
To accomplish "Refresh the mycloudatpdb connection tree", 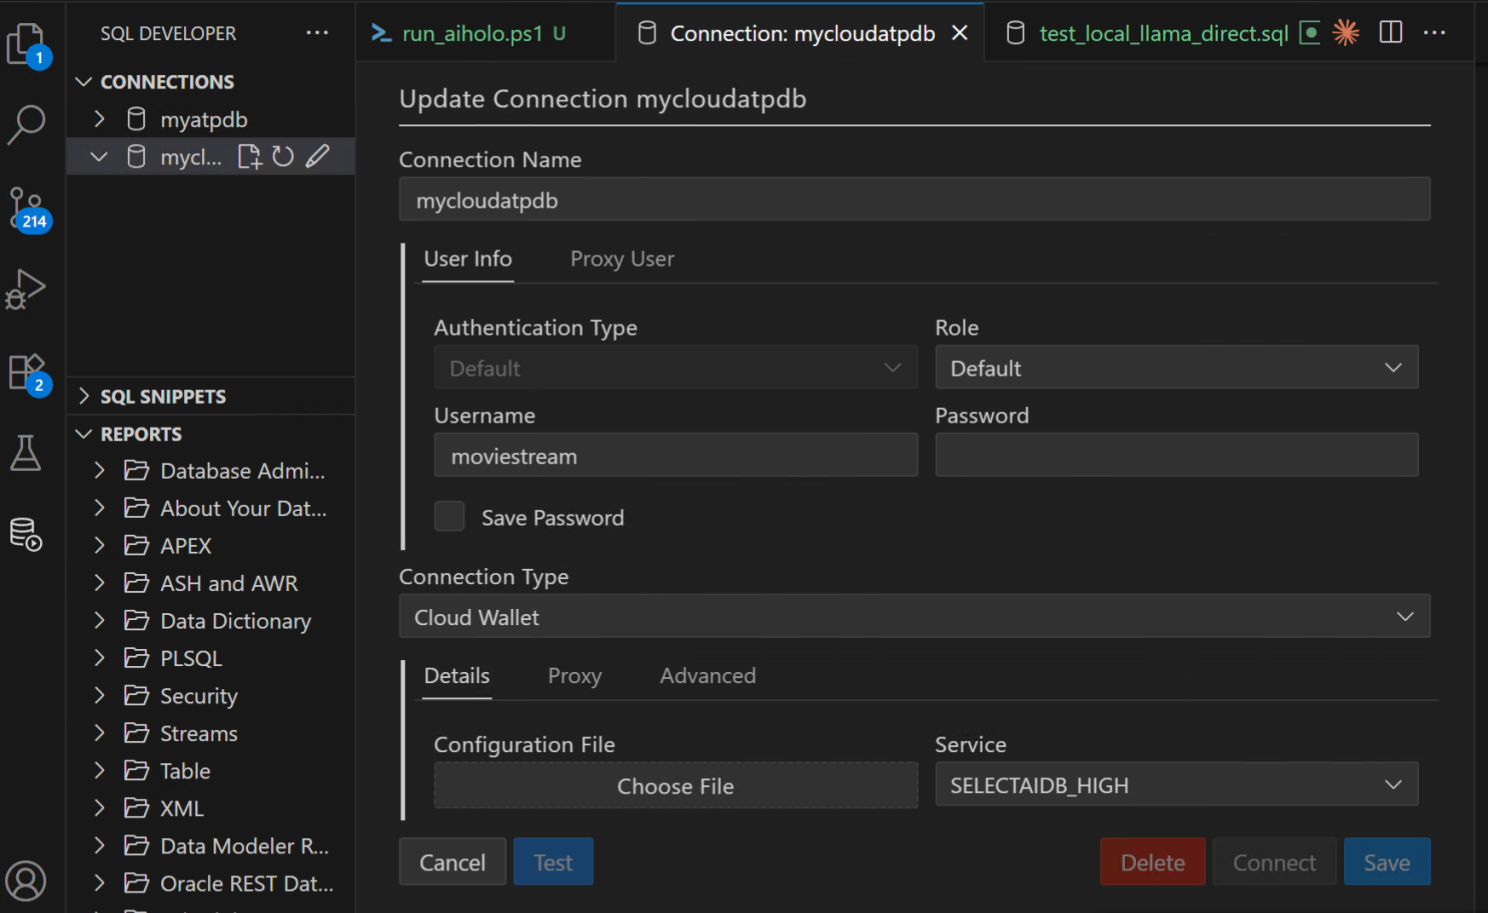I will tap(283, 156).
